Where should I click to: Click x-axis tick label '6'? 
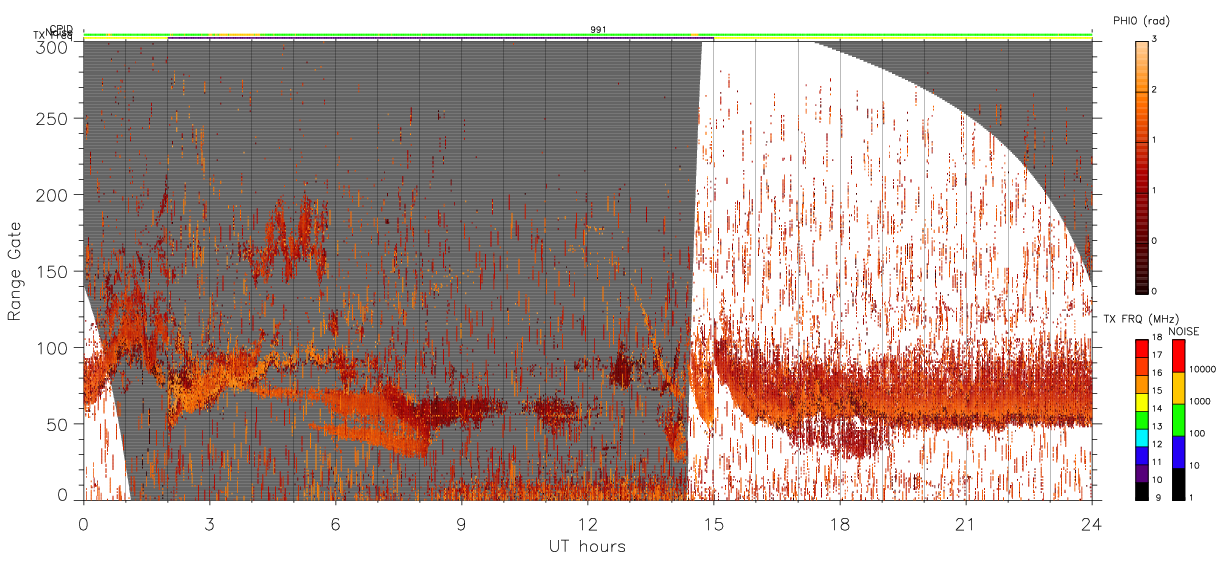point(335,524)
